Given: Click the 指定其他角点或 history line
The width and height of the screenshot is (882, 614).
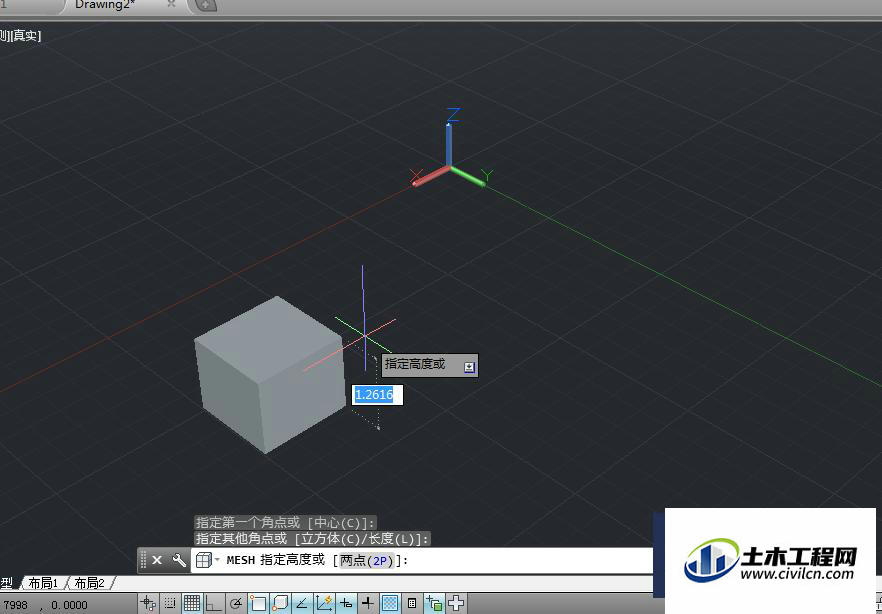Looking at the screenshot, I should [312, 539].
